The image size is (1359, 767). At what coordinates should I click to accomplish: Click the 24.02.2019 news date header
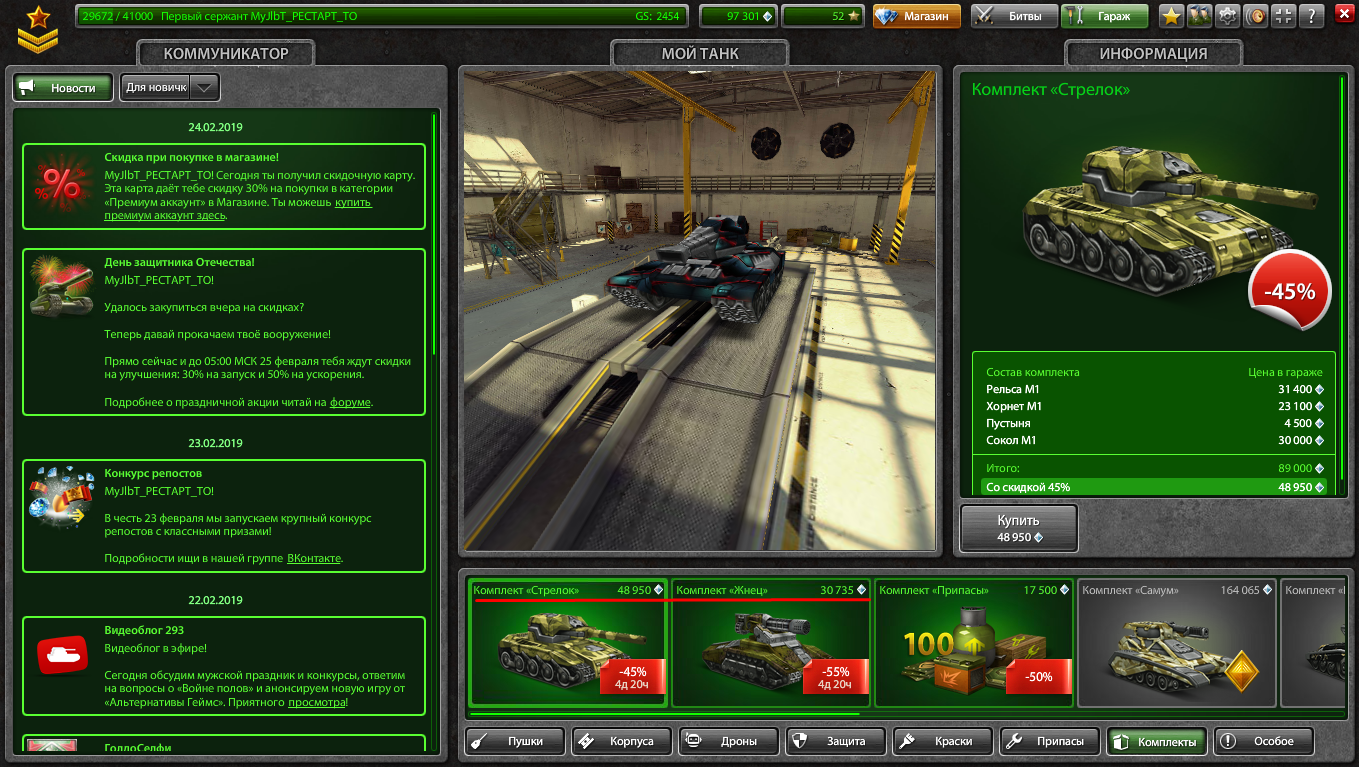click(215, 127)
